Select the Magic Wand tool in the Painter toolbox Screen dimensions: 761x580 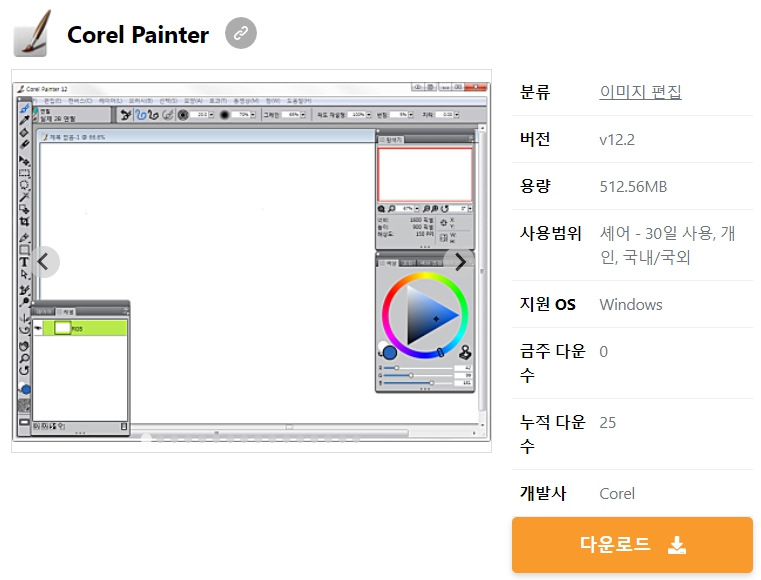pyautogui.click(x=24, y=197)
